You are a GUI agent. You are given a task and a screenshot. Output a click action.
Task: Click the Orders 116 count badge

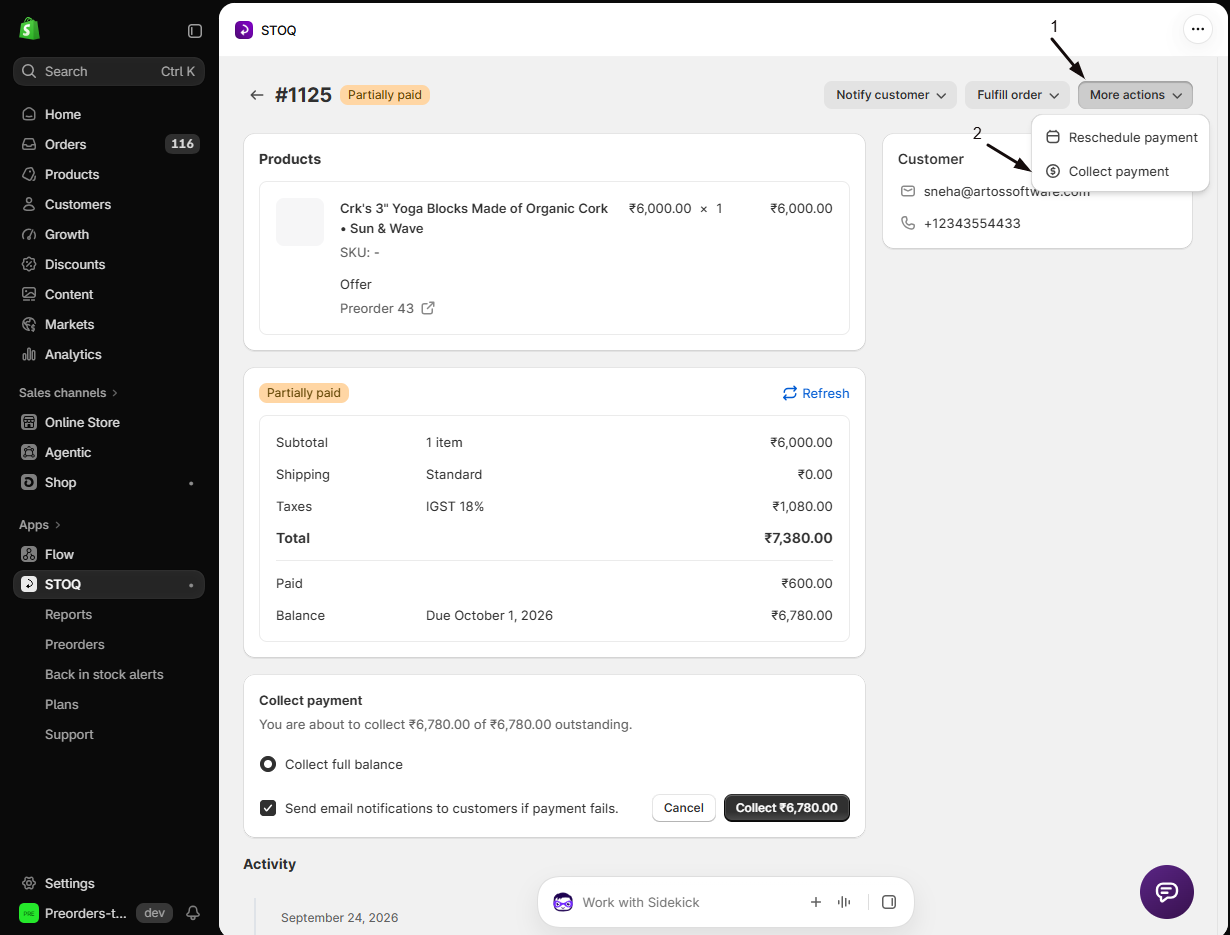coord(182,144)
